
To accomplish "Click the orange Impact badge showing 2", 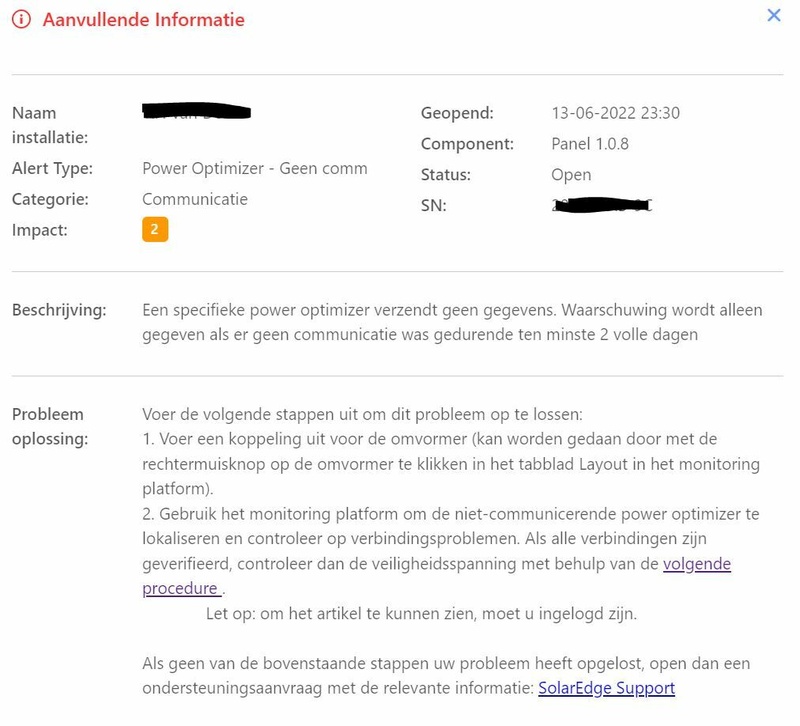I will coord(155,230).
